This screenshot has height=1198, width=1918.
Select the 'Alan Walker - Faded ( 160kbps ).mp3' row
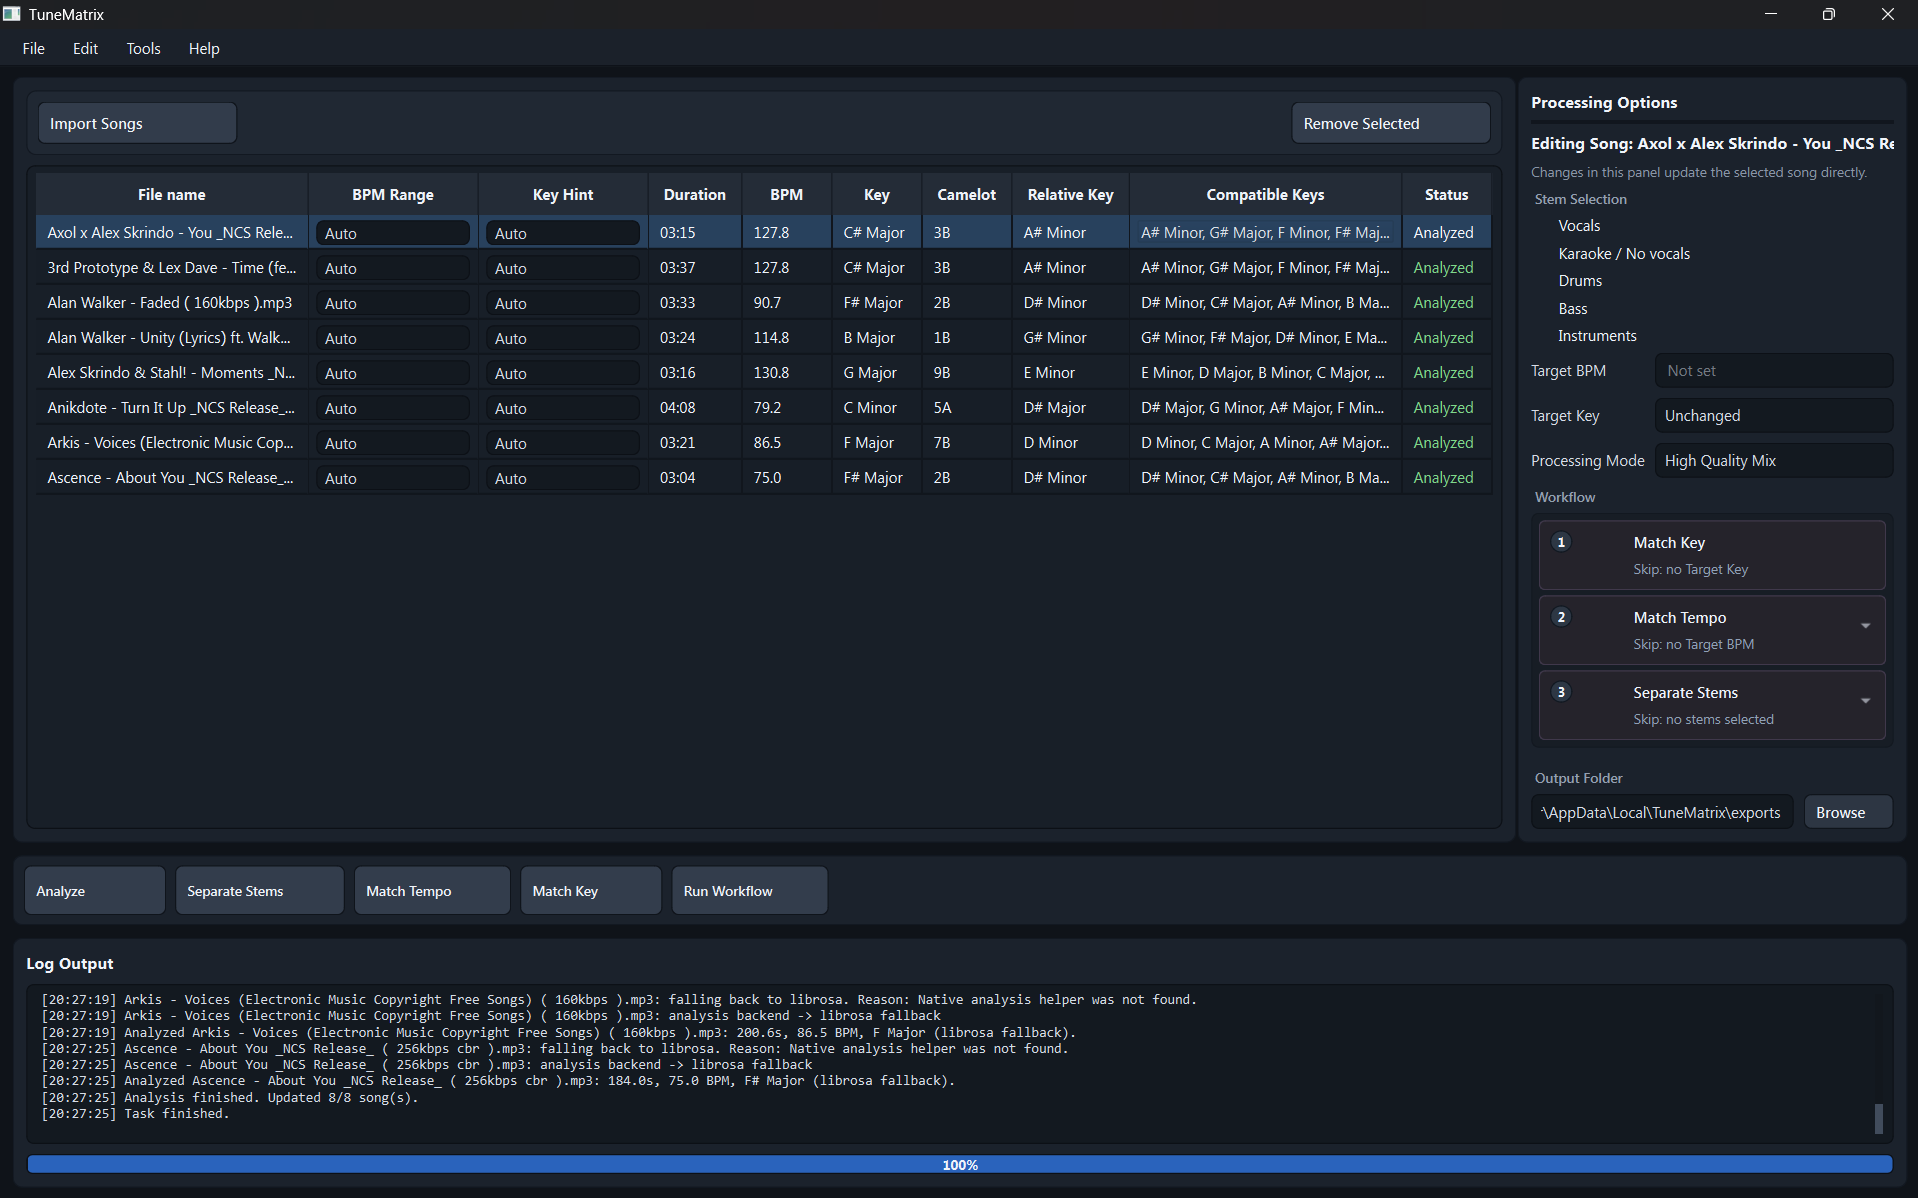click(x=764, y=302)
